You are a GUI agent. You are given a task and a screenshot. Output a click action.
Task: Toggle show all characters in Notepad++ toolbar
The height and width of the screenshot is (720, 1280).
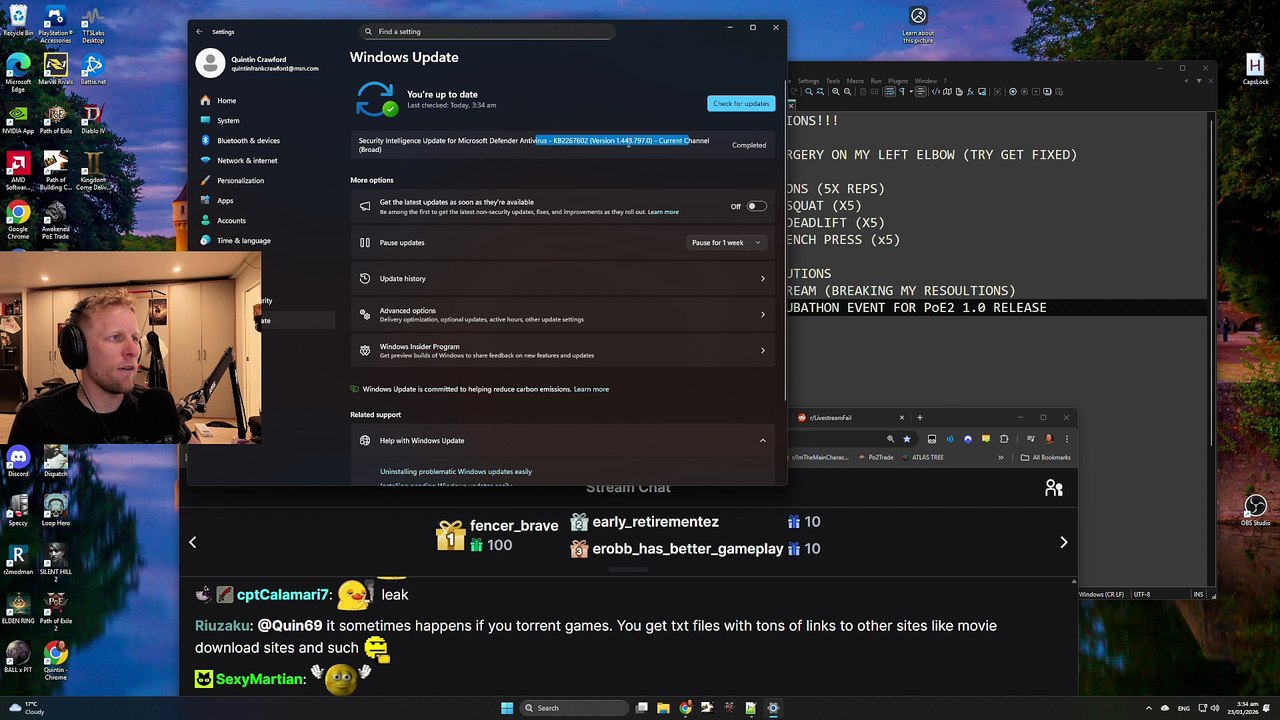[902, 92]
